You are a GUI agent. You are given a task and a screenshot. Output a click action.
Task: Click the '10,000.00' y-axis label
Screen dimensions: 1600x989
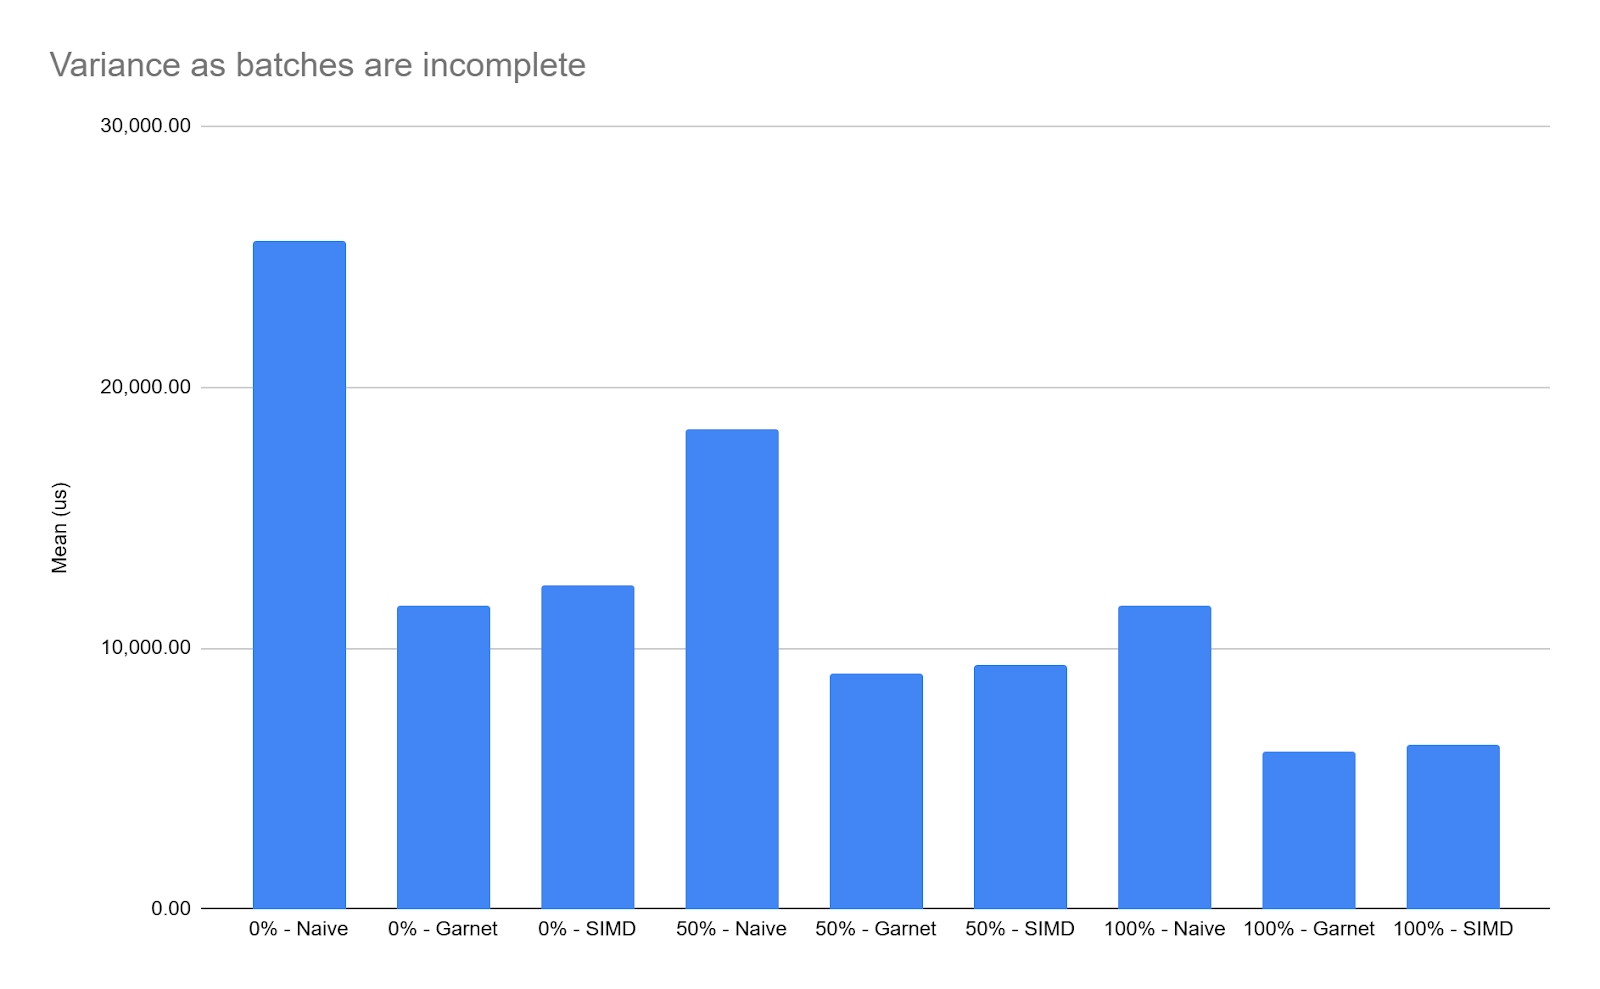(x=145, y=648)
